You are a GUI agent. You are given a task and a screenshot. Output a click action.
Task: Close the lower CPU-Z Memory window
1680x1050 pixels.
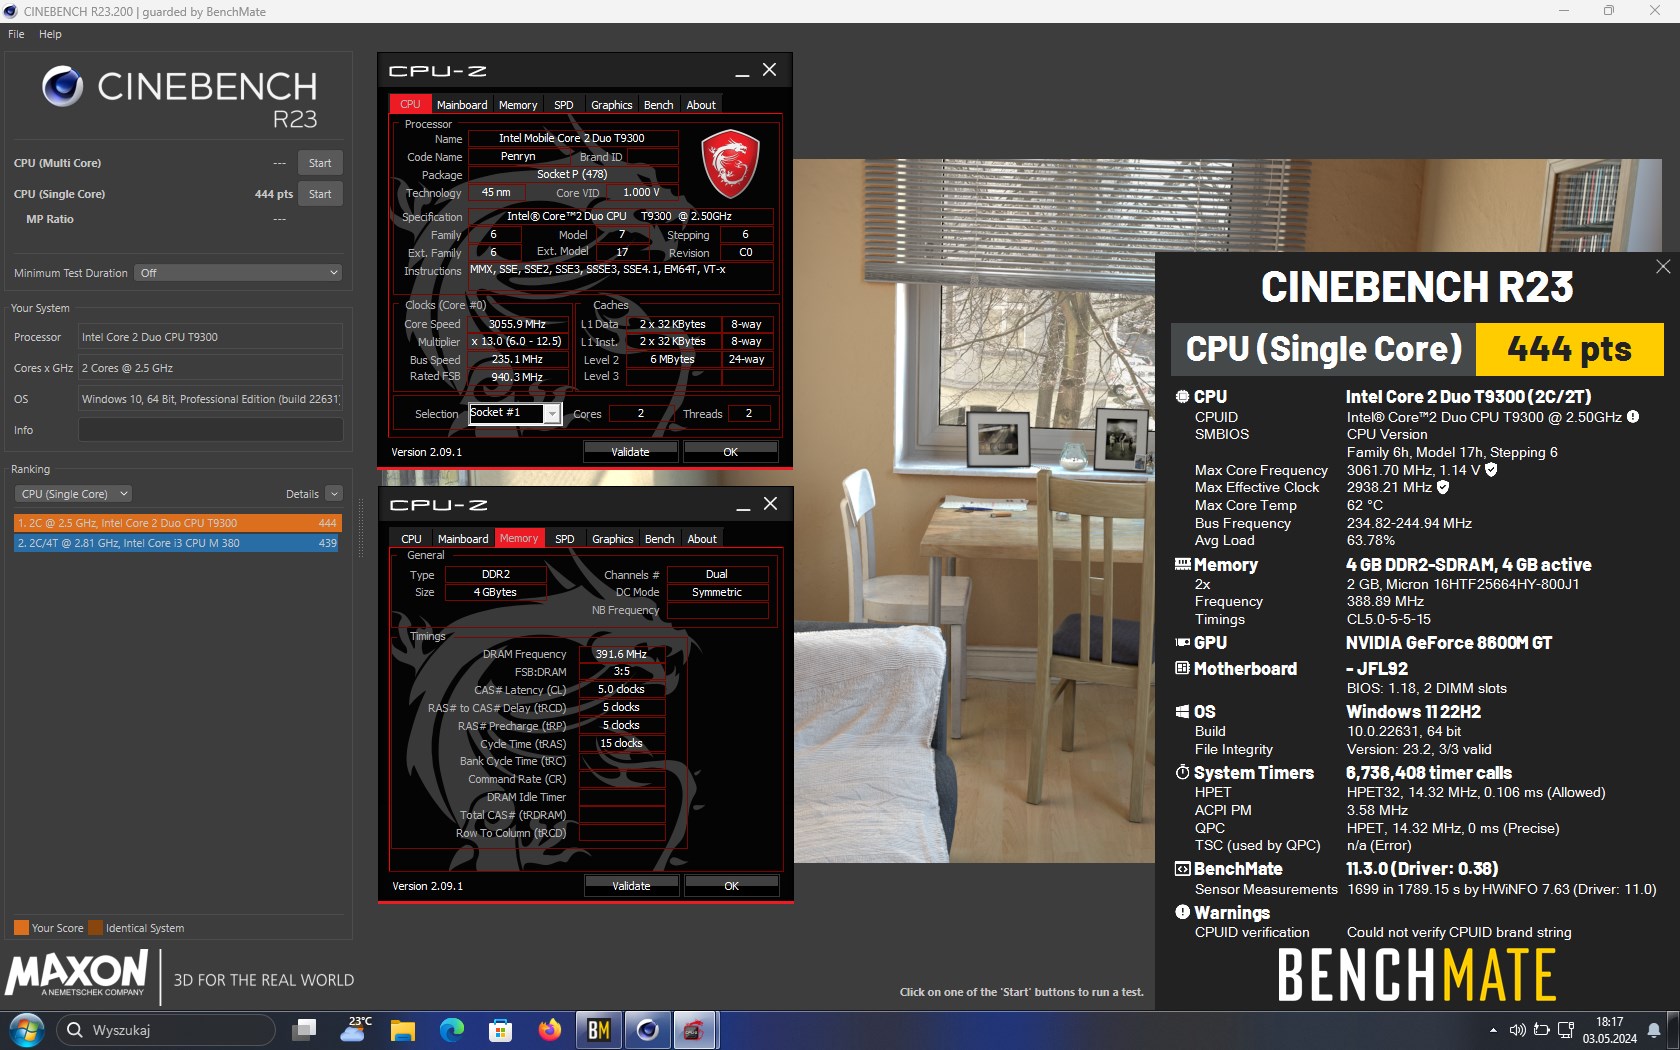pos(770,504)
